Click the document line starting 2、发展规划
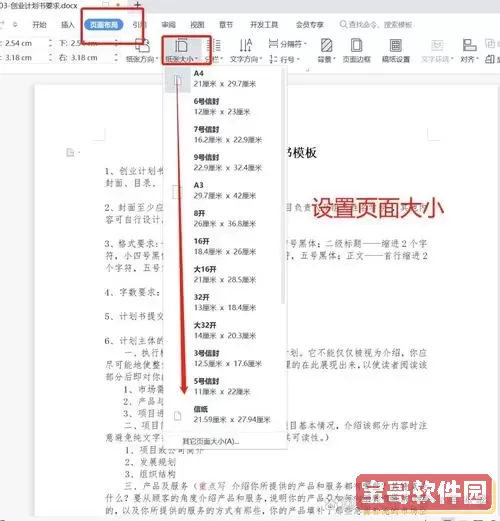Image resolution: width=500 pixels, height=521 pixels. pyautogui.click(x=150, y=462)
